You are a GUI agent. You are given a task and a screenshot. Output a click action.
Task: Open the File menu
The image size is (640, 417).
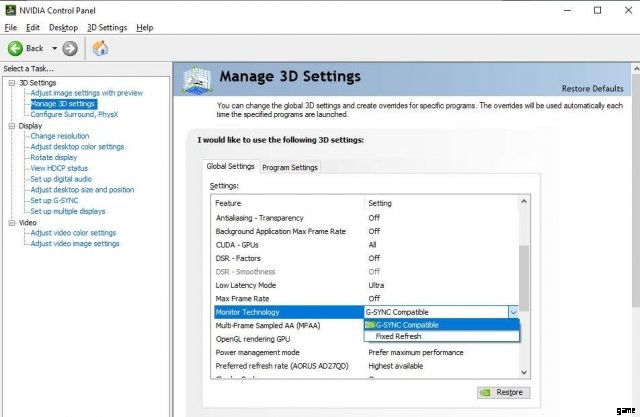coord(11,27)
